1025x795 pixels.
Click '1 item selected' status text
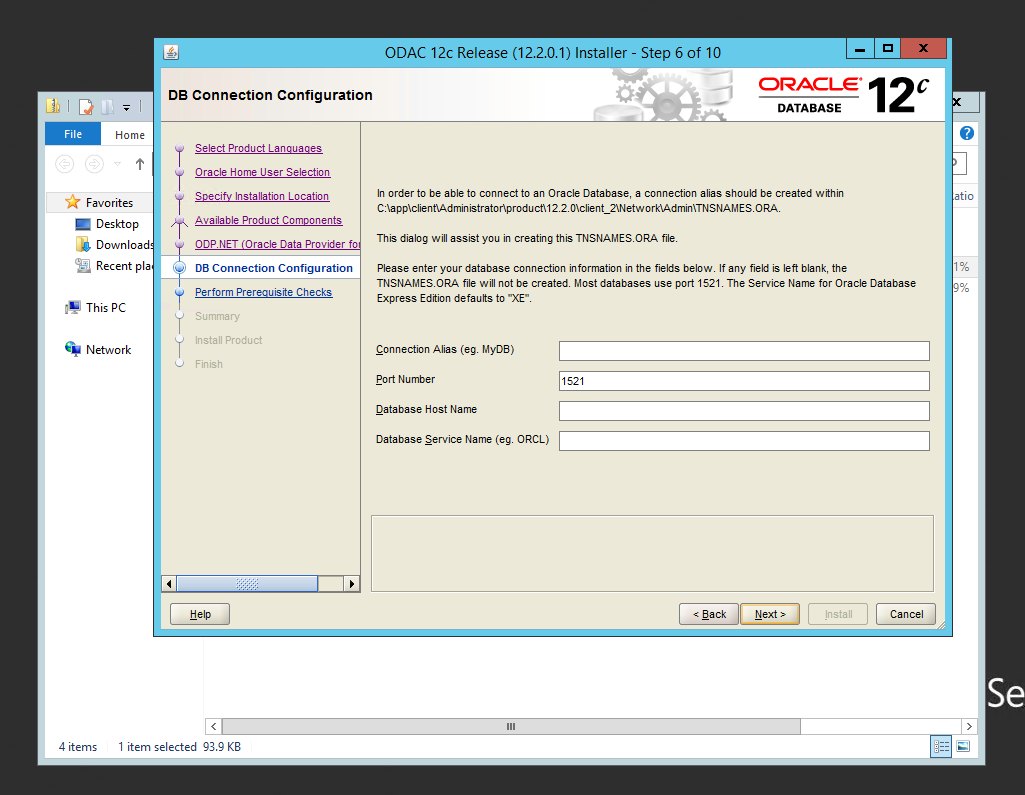[x=157, y=747]
